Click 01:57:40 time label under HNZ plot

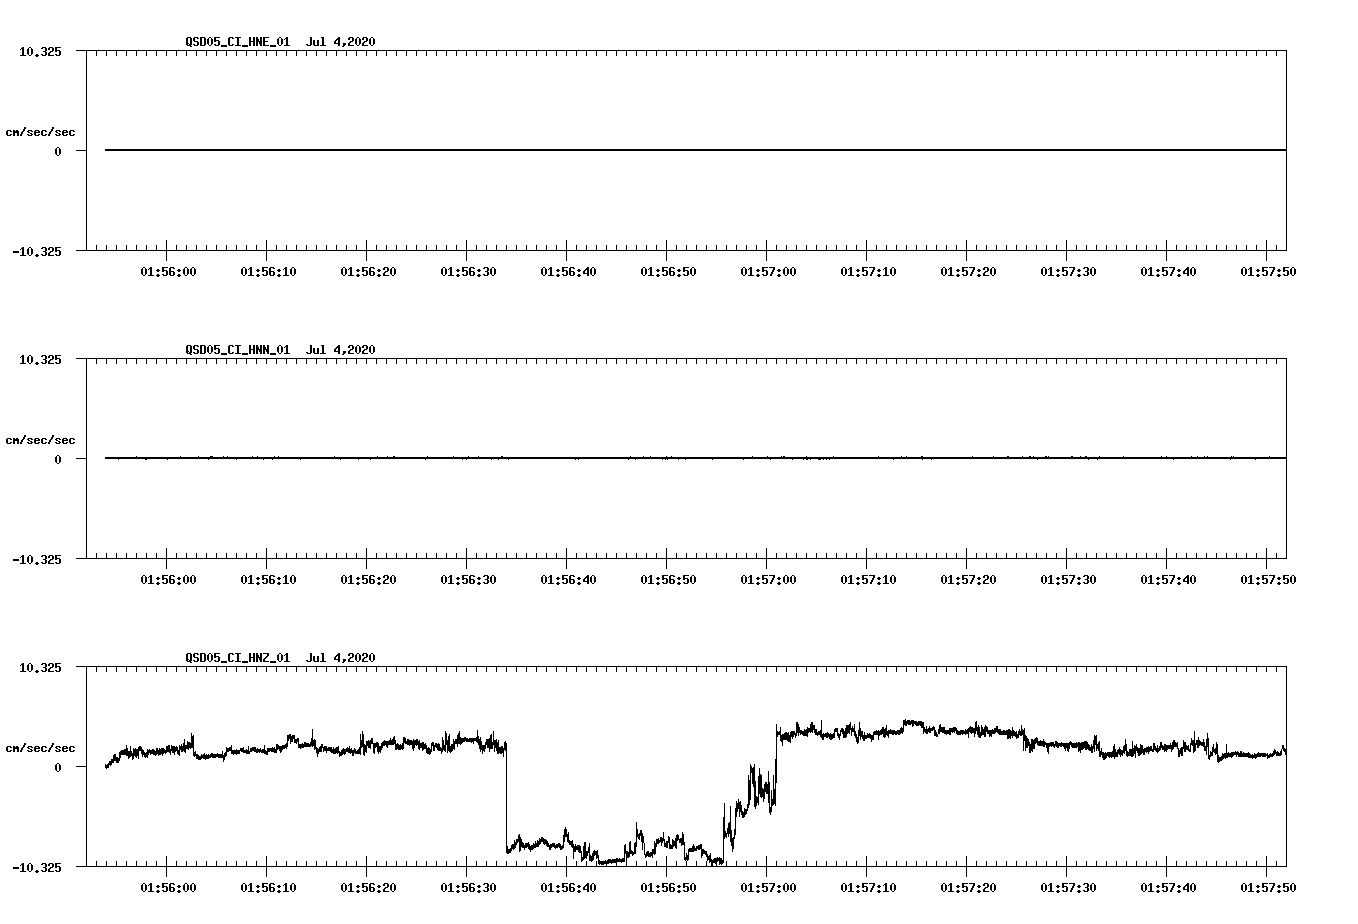pyautogui.click(x=1168, y=888)
